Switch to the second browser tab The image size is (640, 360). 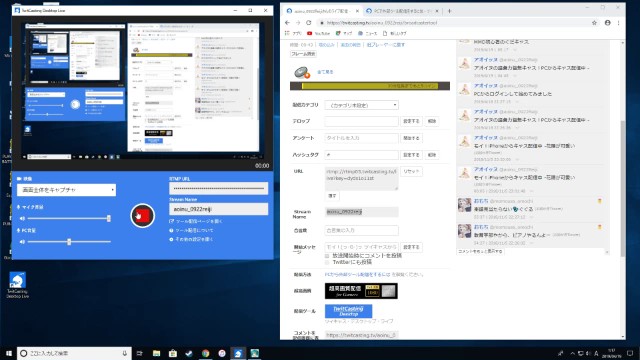coord(402,11)
